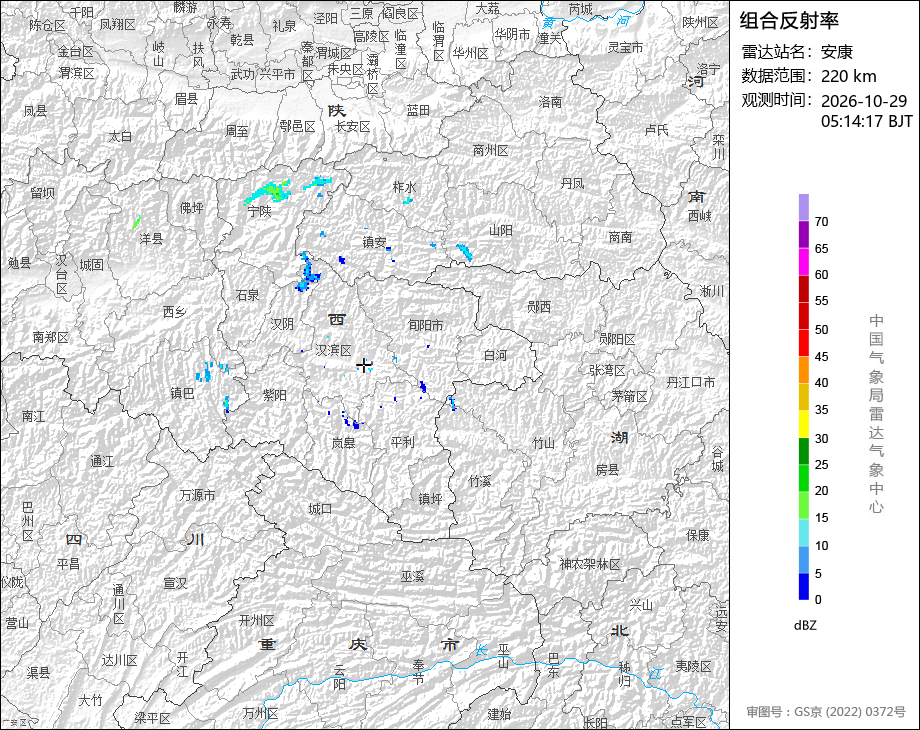Click the 岚皋 county label
This screenshot has width=920, height=730.
(x=343, y=443)
